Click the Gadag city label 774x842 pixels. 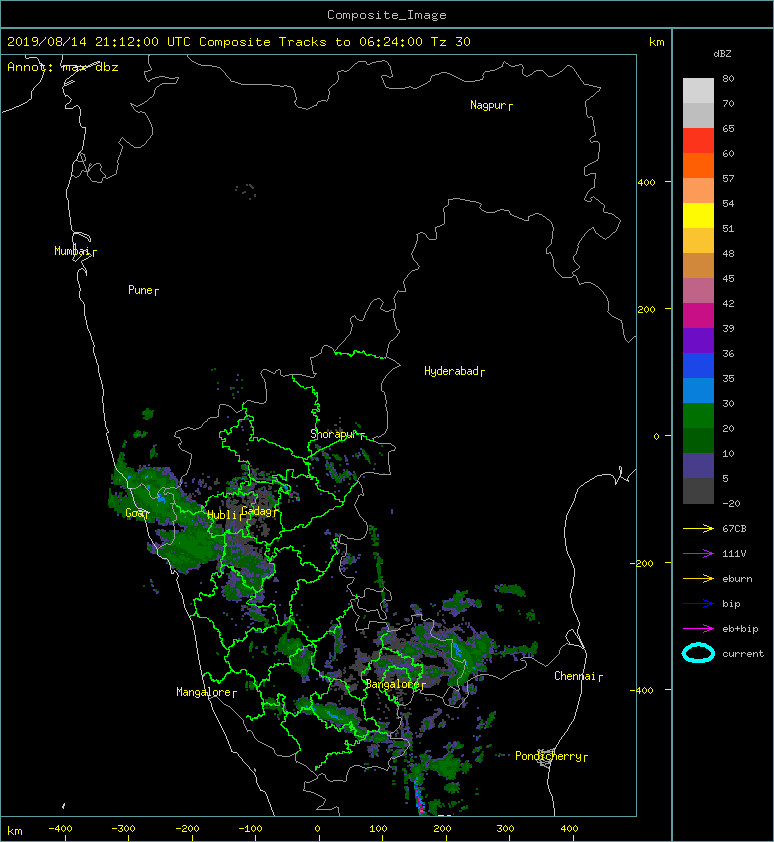click(x=257, y=511)
